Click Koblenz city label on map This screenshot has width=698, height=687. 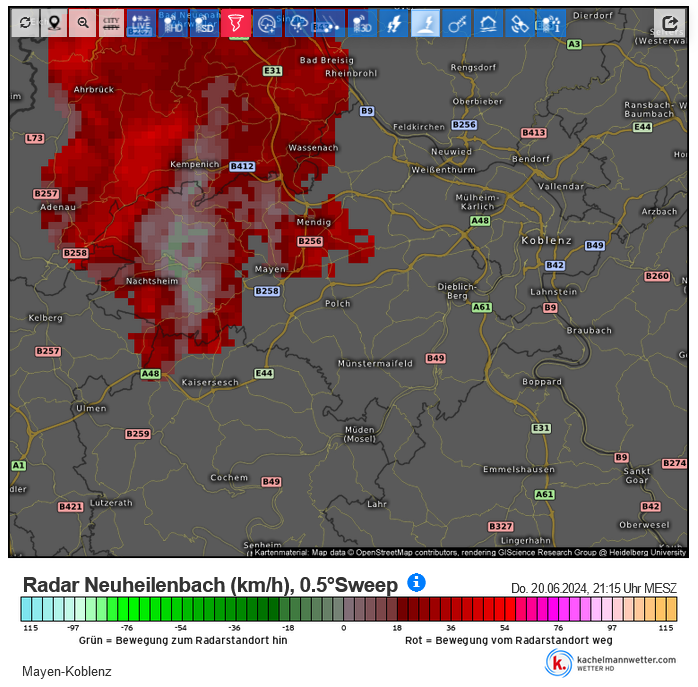click(546, 240)
